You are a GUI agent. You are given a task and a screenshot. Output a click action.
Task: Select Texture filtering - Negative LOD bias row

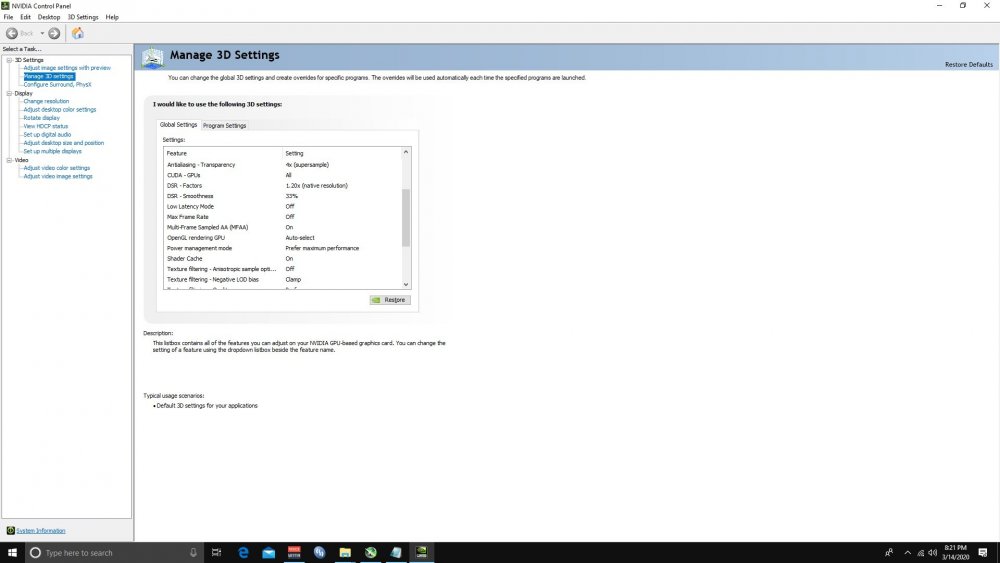[283, 279]
